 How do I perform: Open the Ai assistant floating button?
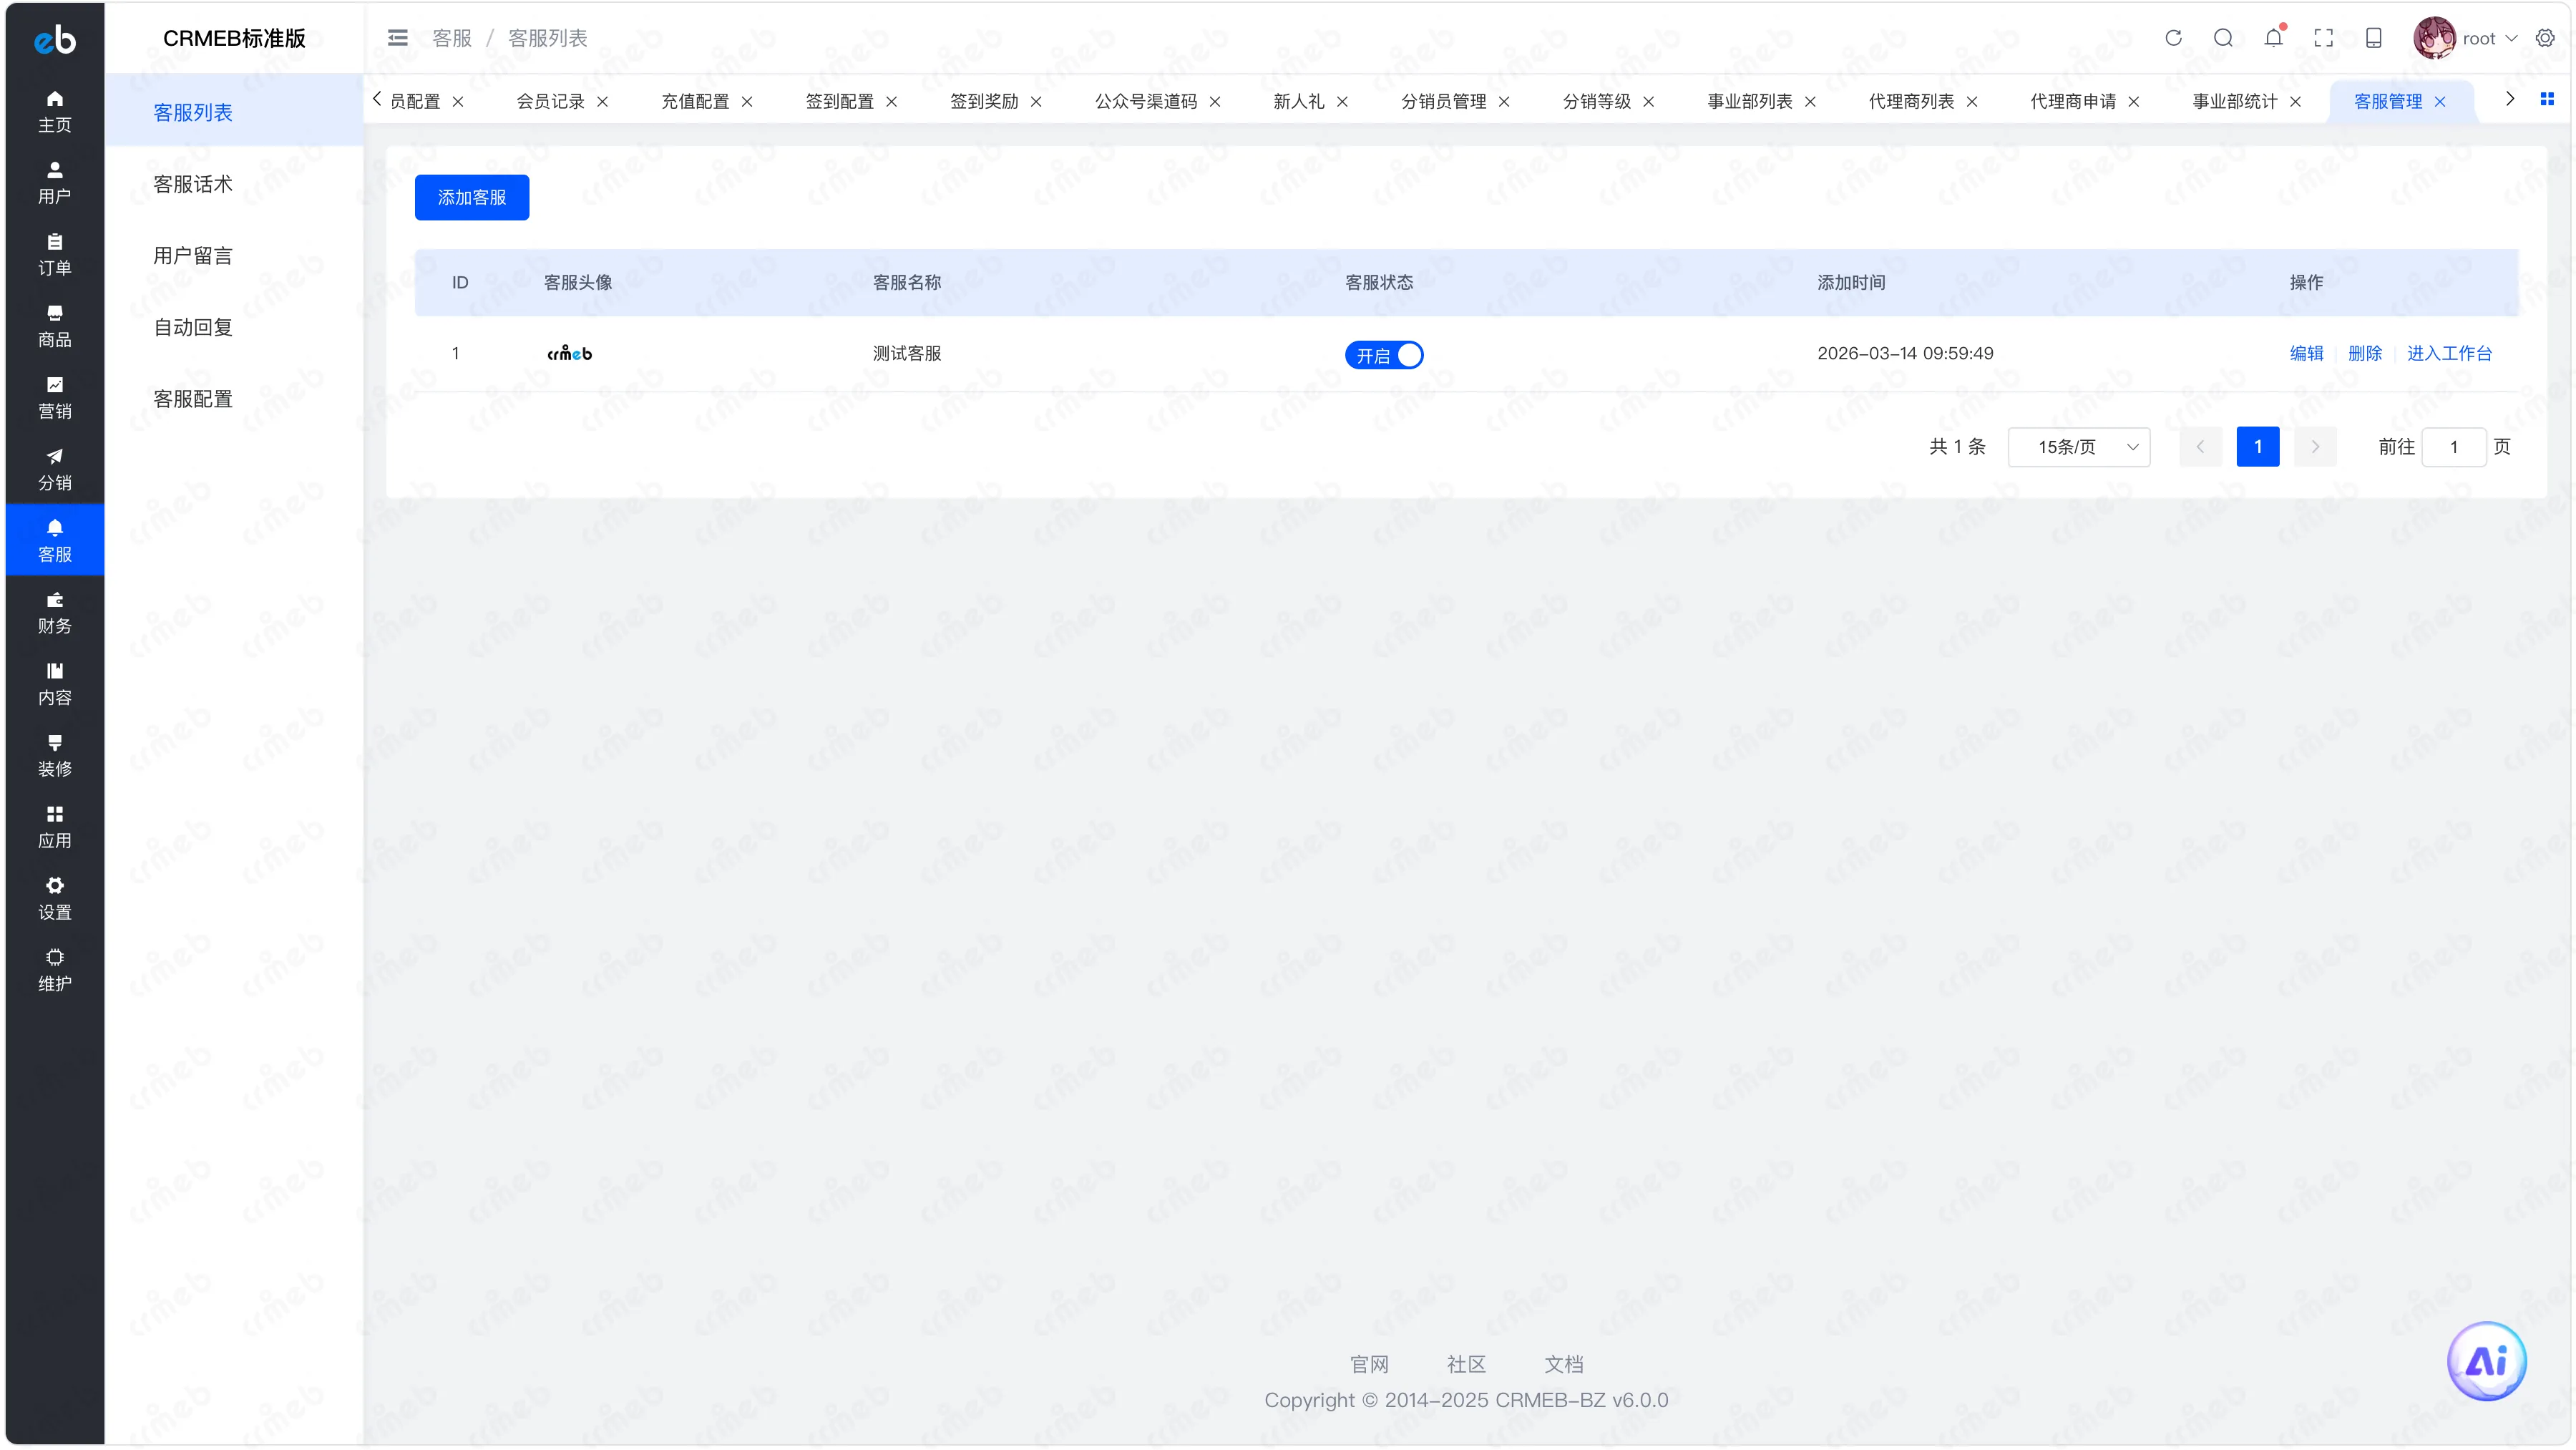point(2487,1361)
